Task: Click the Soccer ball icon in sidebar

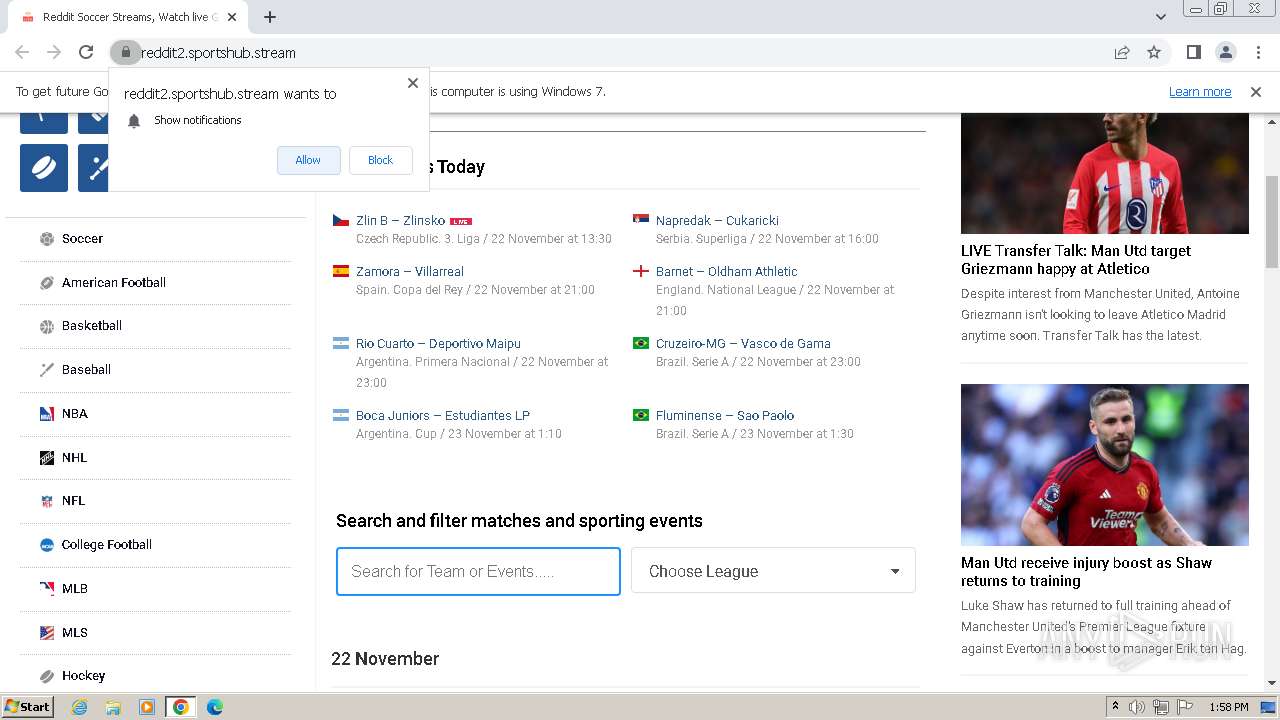Action: click(x=47, y=239)
